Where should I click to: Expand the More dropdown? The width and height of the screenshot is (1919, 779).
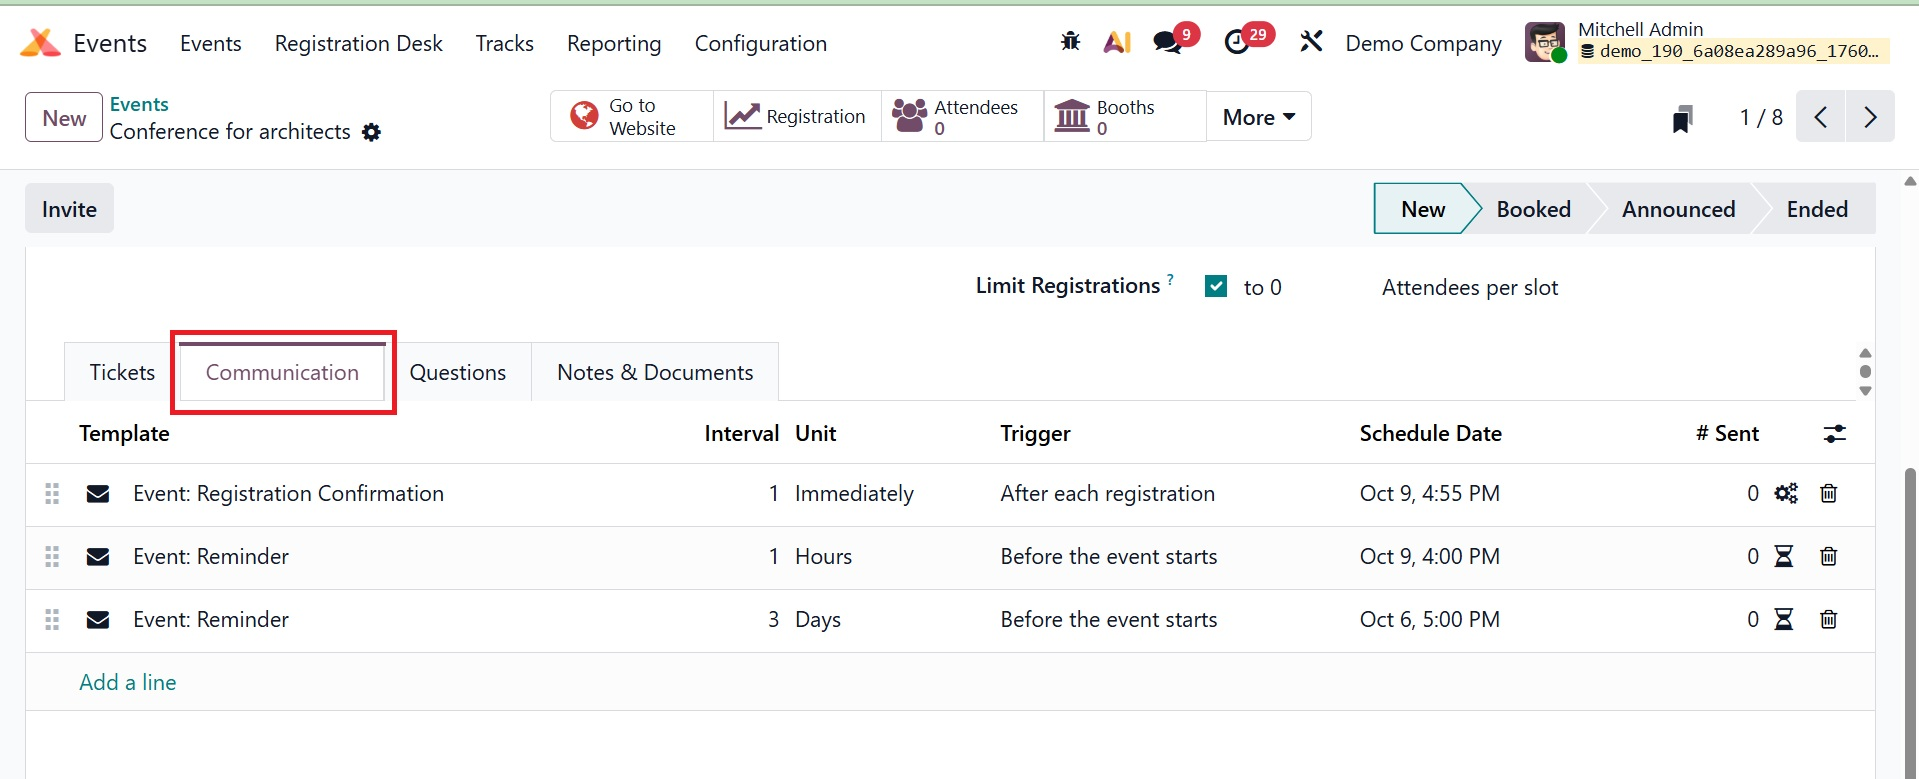tap(1258, 117)
